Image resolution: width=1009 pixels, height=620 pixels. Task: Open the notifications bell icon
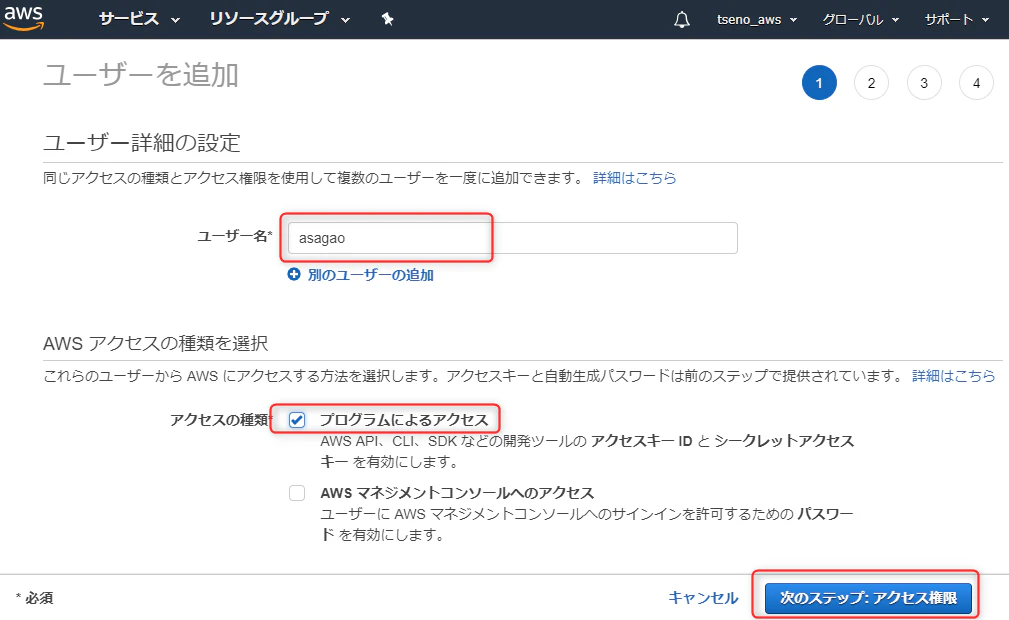coord(682,20)
